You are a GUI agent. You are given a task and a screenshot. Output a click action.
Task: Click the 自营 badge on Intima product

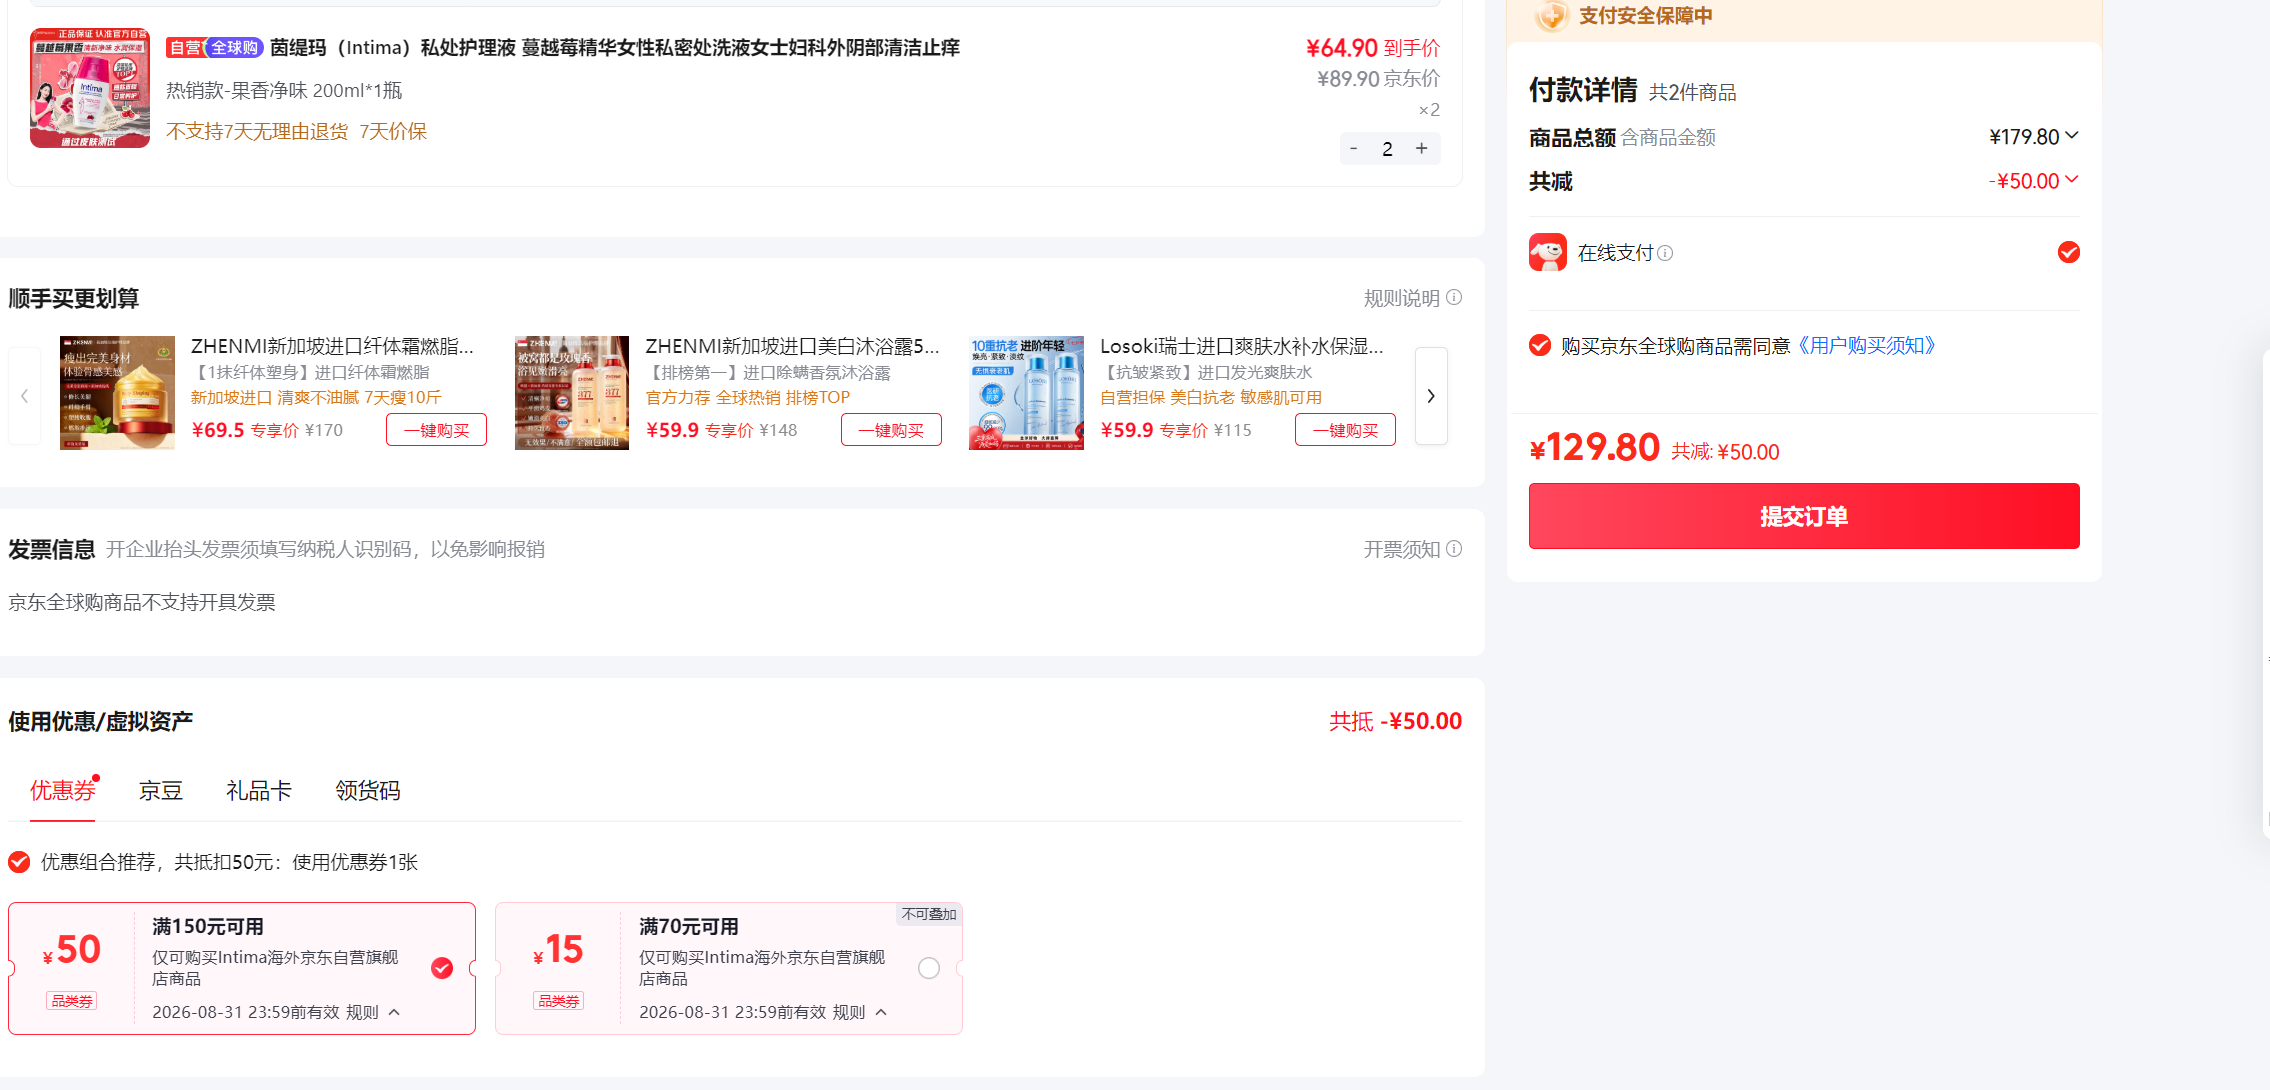(x=185, y=47)
